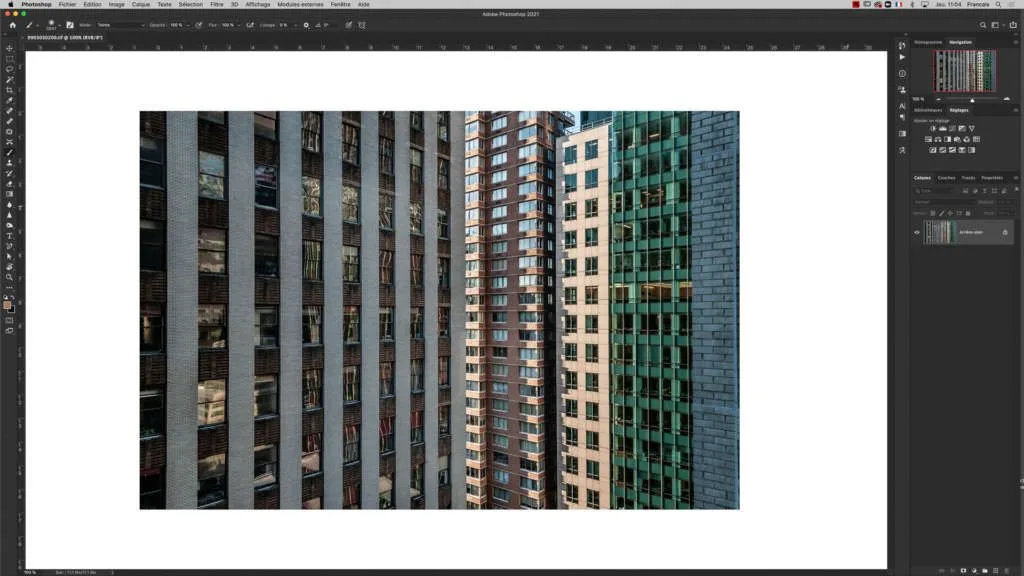Select the Rectangular Marquee tool
This screenshot has height=576, width=1024.
coord(10,59)
